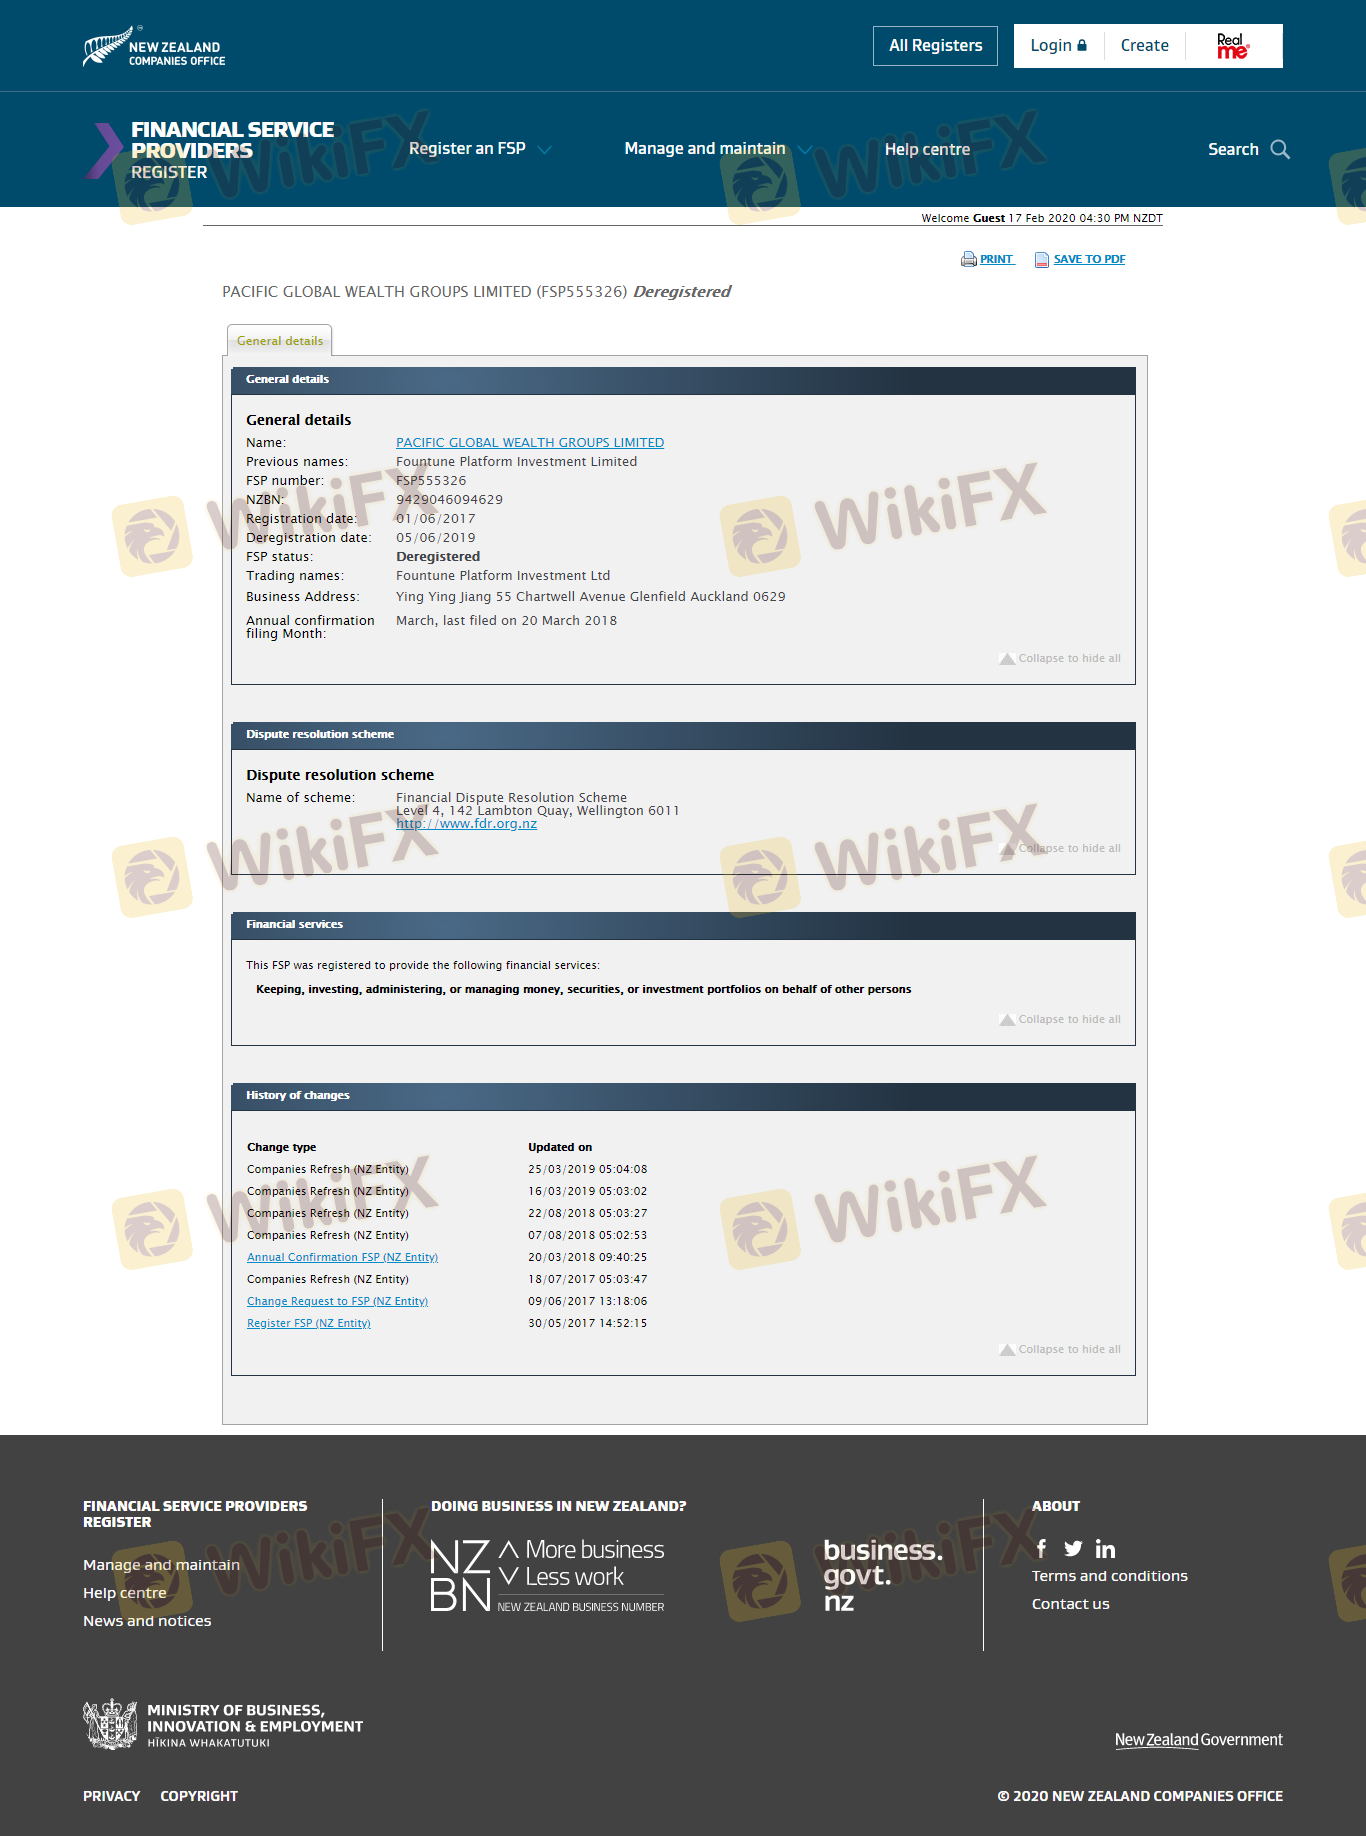
Task: Click the SAVE TO PDF link
Action: (1089, 260)
